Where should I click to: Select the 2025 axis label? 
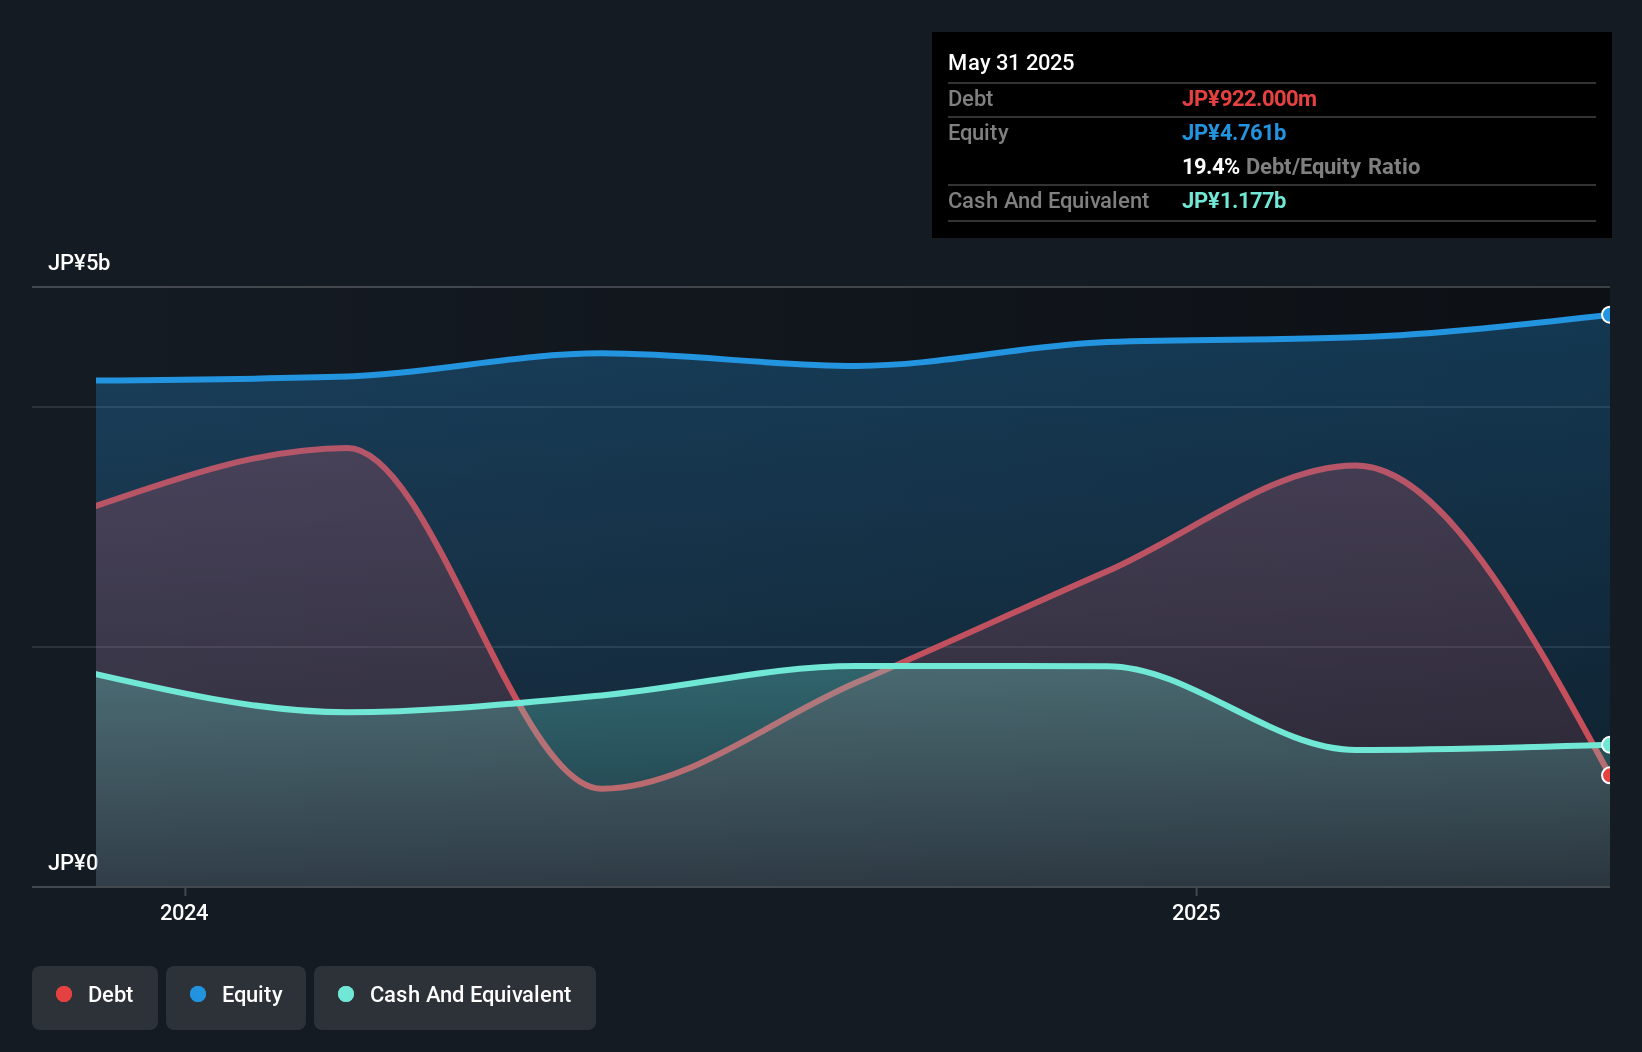1197,912
